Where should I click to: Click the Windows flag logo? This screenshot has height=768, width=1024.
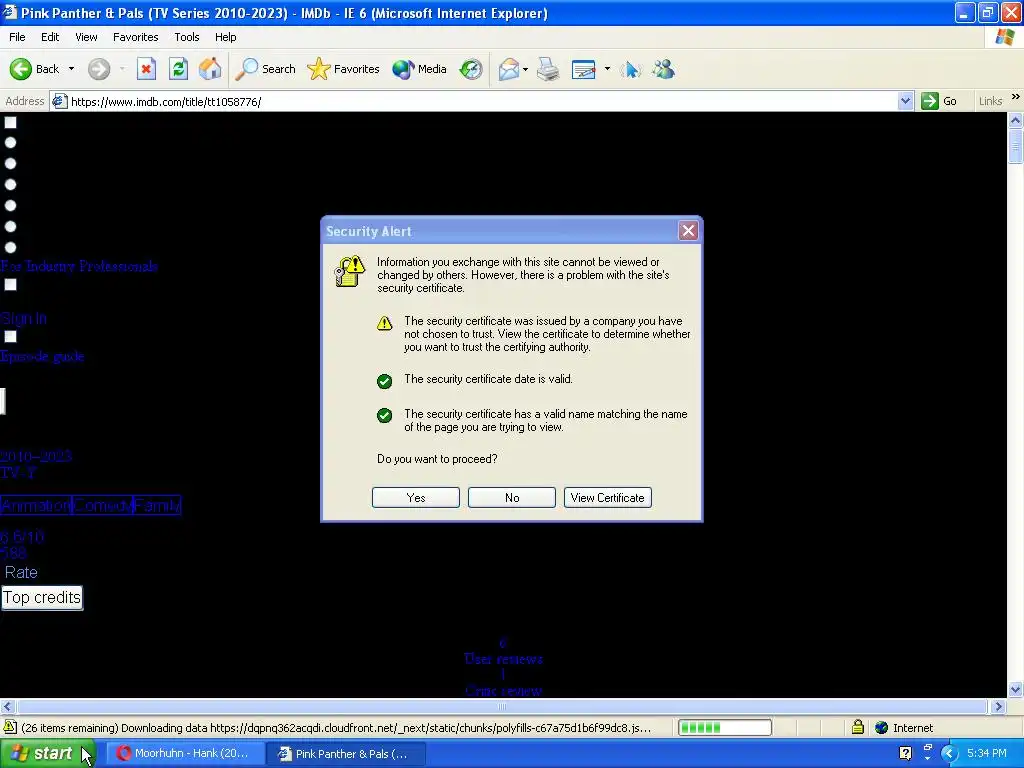pyautogui.click(x=1004, y=37)
